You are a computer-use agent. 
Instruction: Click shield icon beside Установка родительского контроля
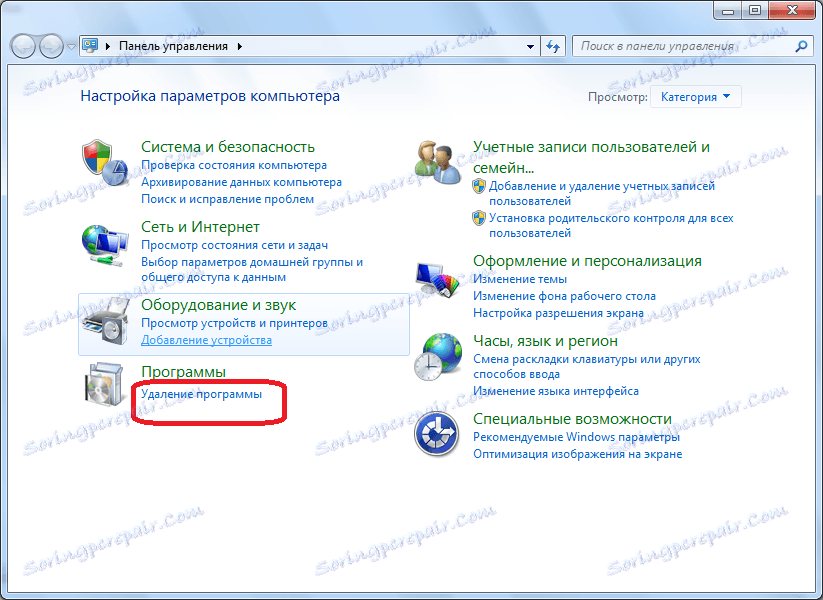tap(479, 218)
